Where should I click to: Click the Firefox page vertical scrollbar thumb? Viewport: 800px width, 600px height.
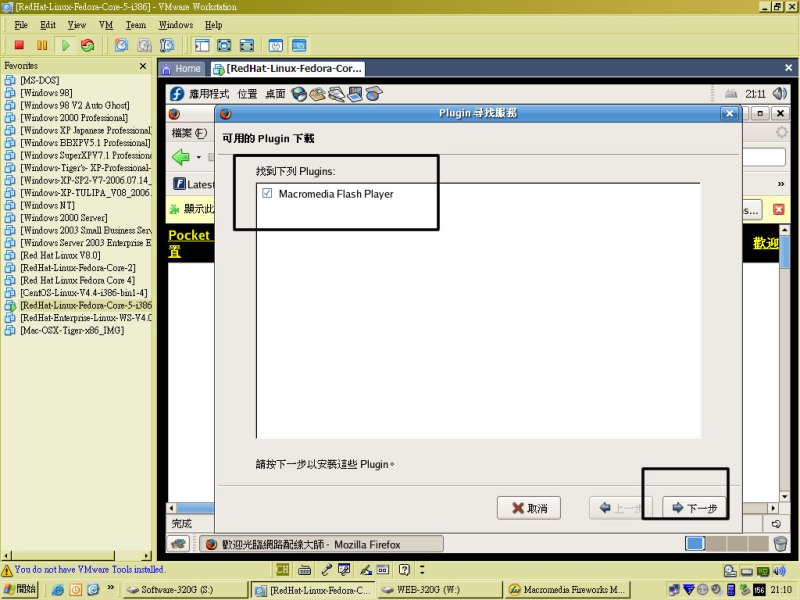pyautogui.click(x=785, y=250)
